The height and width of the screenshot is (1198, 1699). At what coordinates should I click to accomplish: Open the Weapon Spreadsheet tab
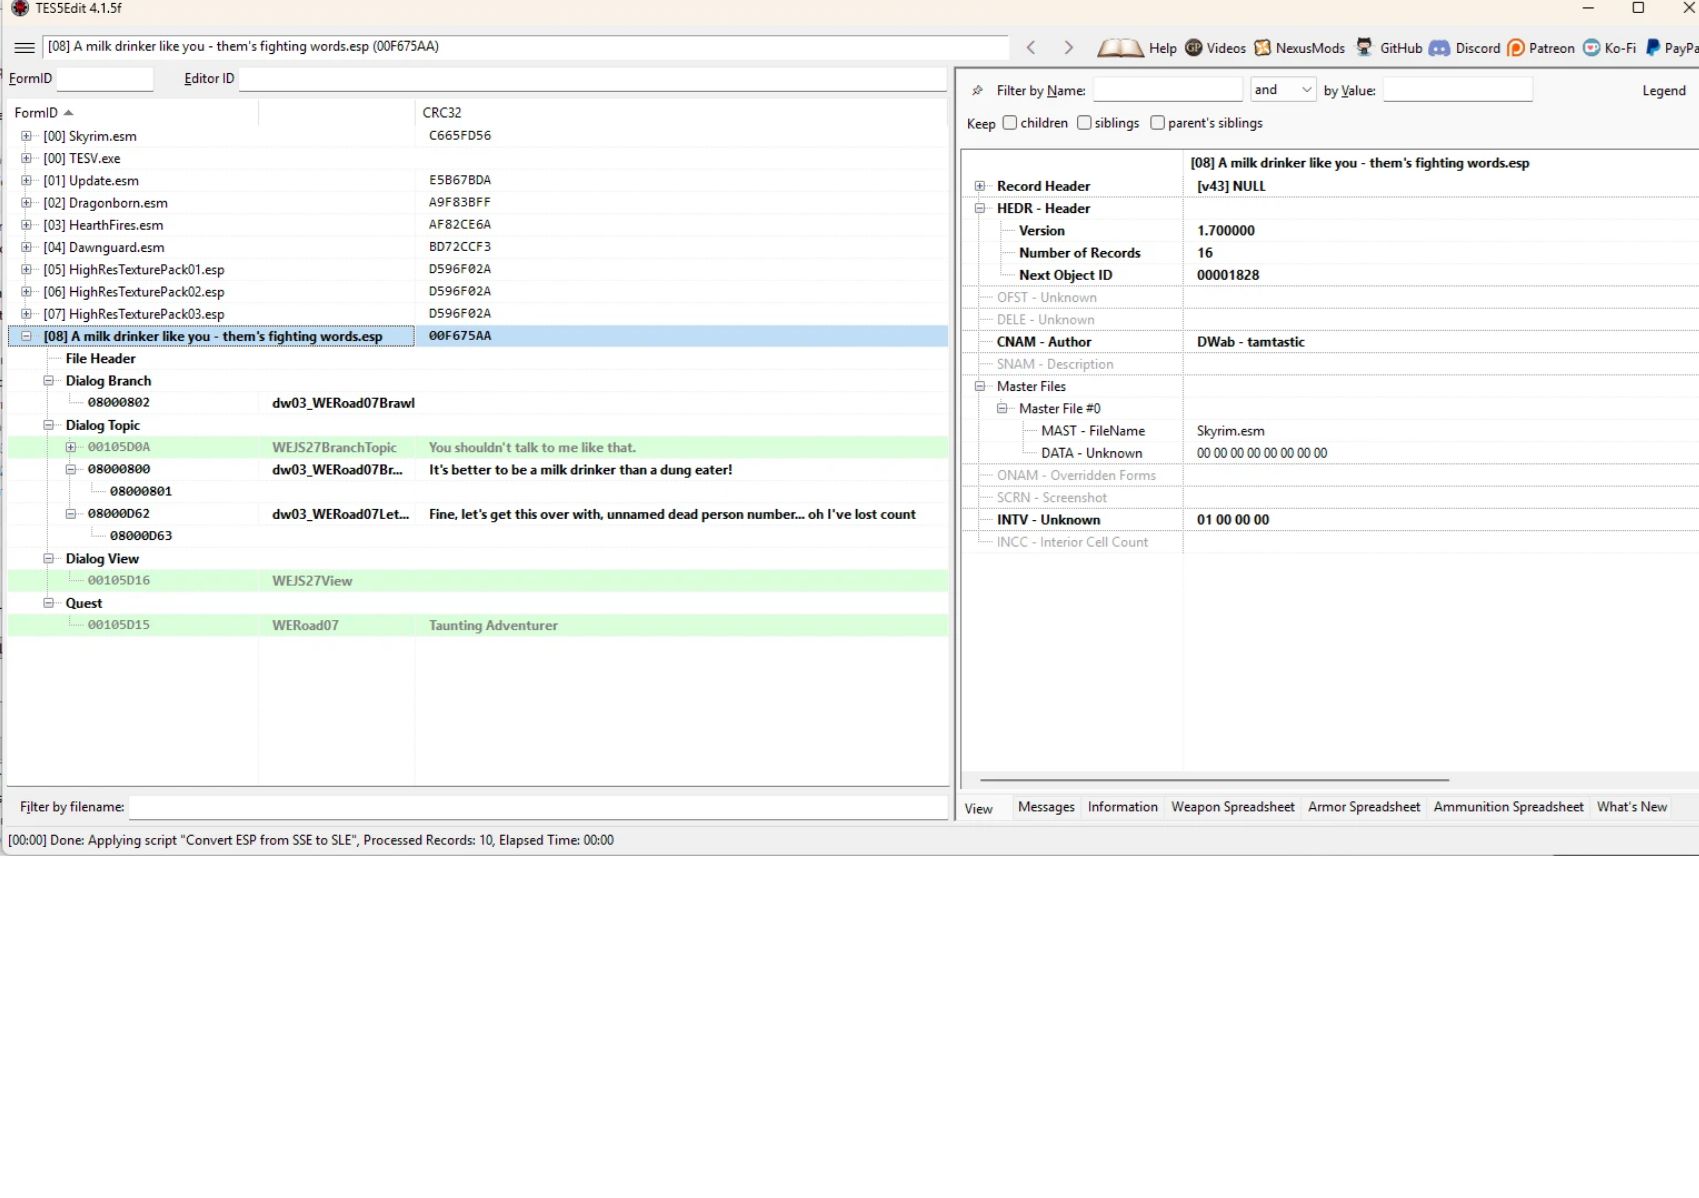click(1232, 807)
